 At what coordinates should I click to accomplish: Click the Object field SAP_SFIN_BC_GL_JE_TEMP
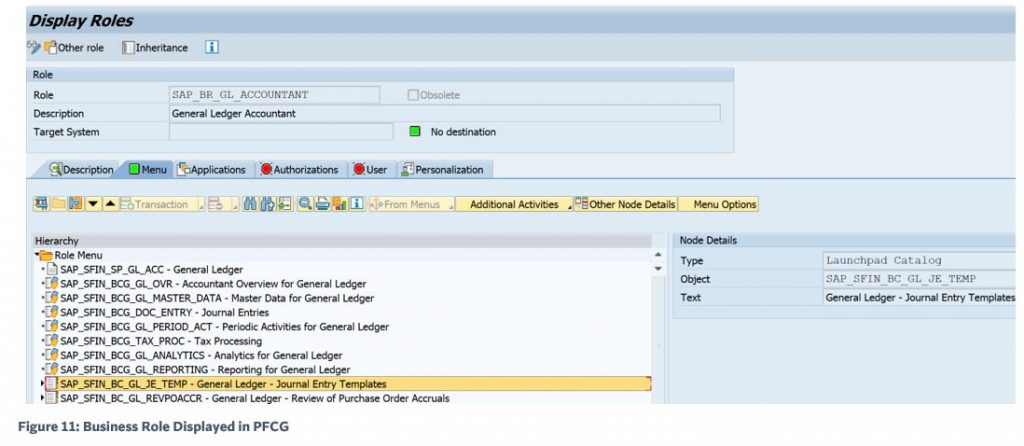920,279
